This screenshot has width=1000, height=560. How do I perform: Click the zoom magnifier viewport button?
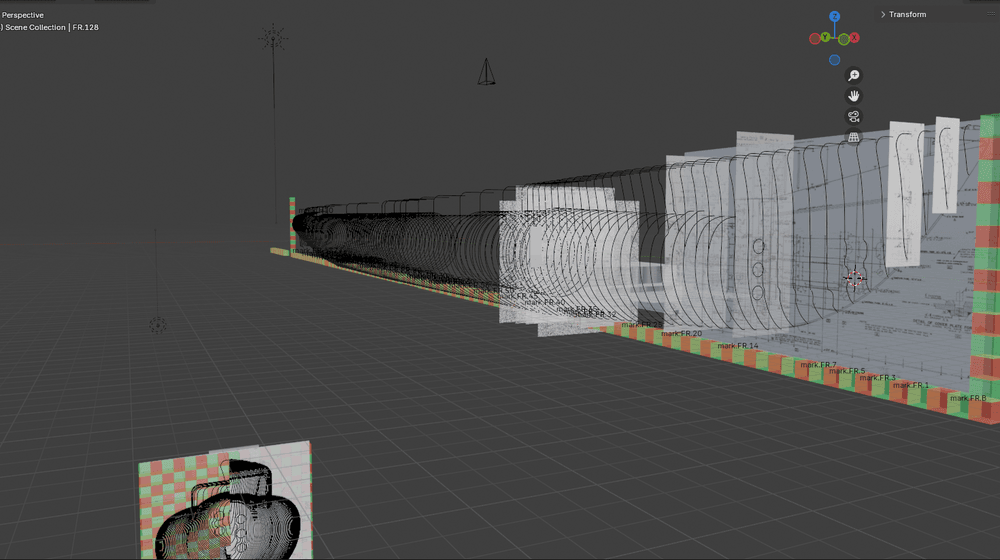853,75
